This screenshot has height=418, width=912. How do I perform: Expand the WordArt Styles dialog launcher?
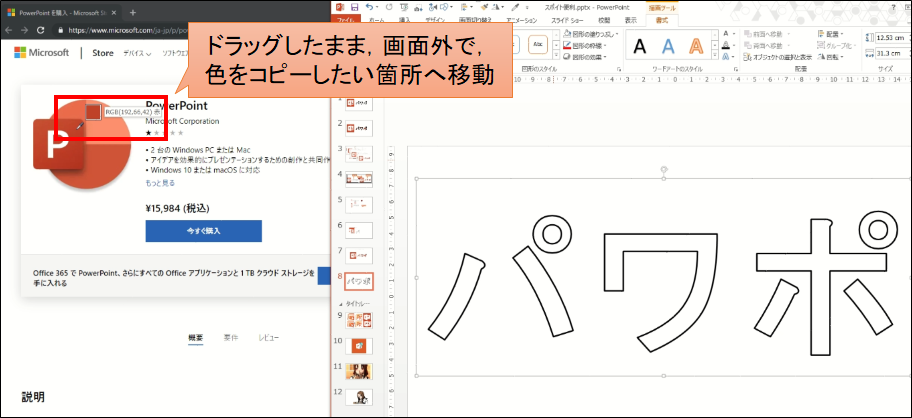(x=735, y=69)
